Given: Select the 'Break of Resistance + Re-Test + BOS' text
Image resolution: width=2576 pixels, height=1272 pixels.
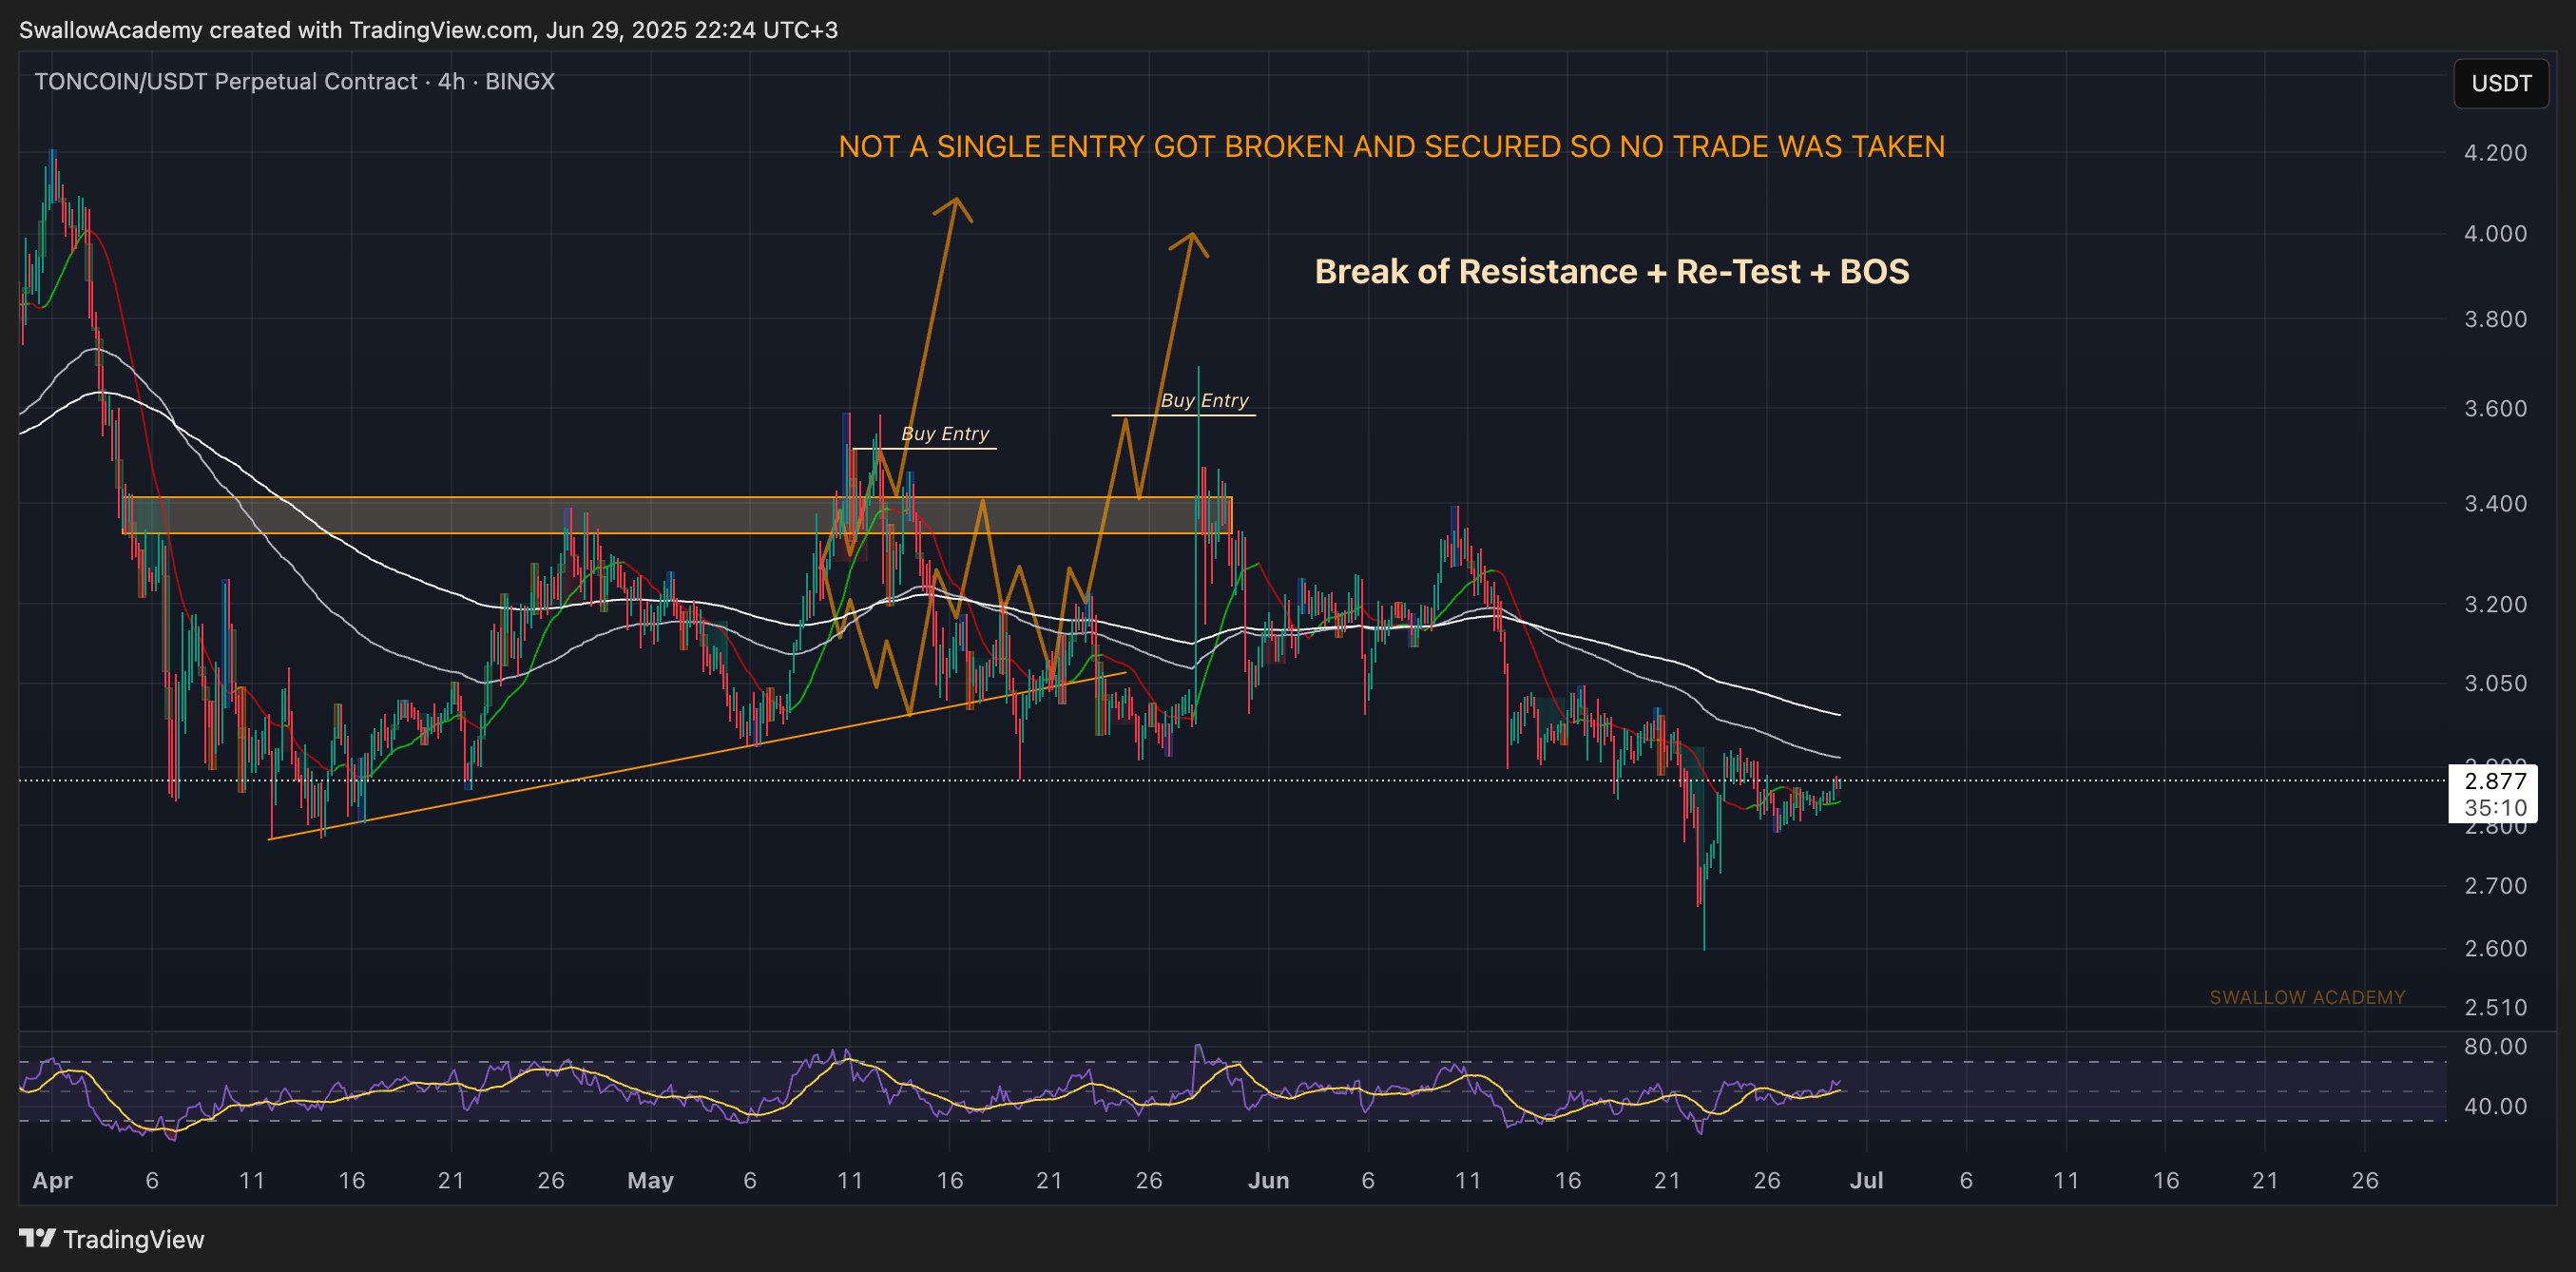Looking at the screenshot, I should [x=1612, y=271].
